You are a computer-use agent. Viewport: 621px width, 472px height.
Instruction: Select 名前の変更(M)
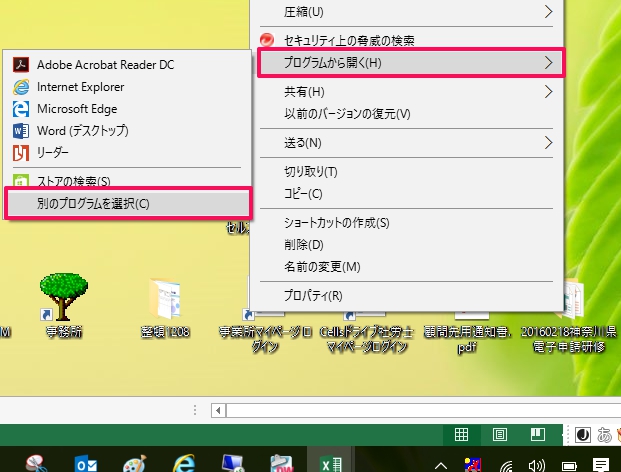pyautogui.click(x=407, y=267)
